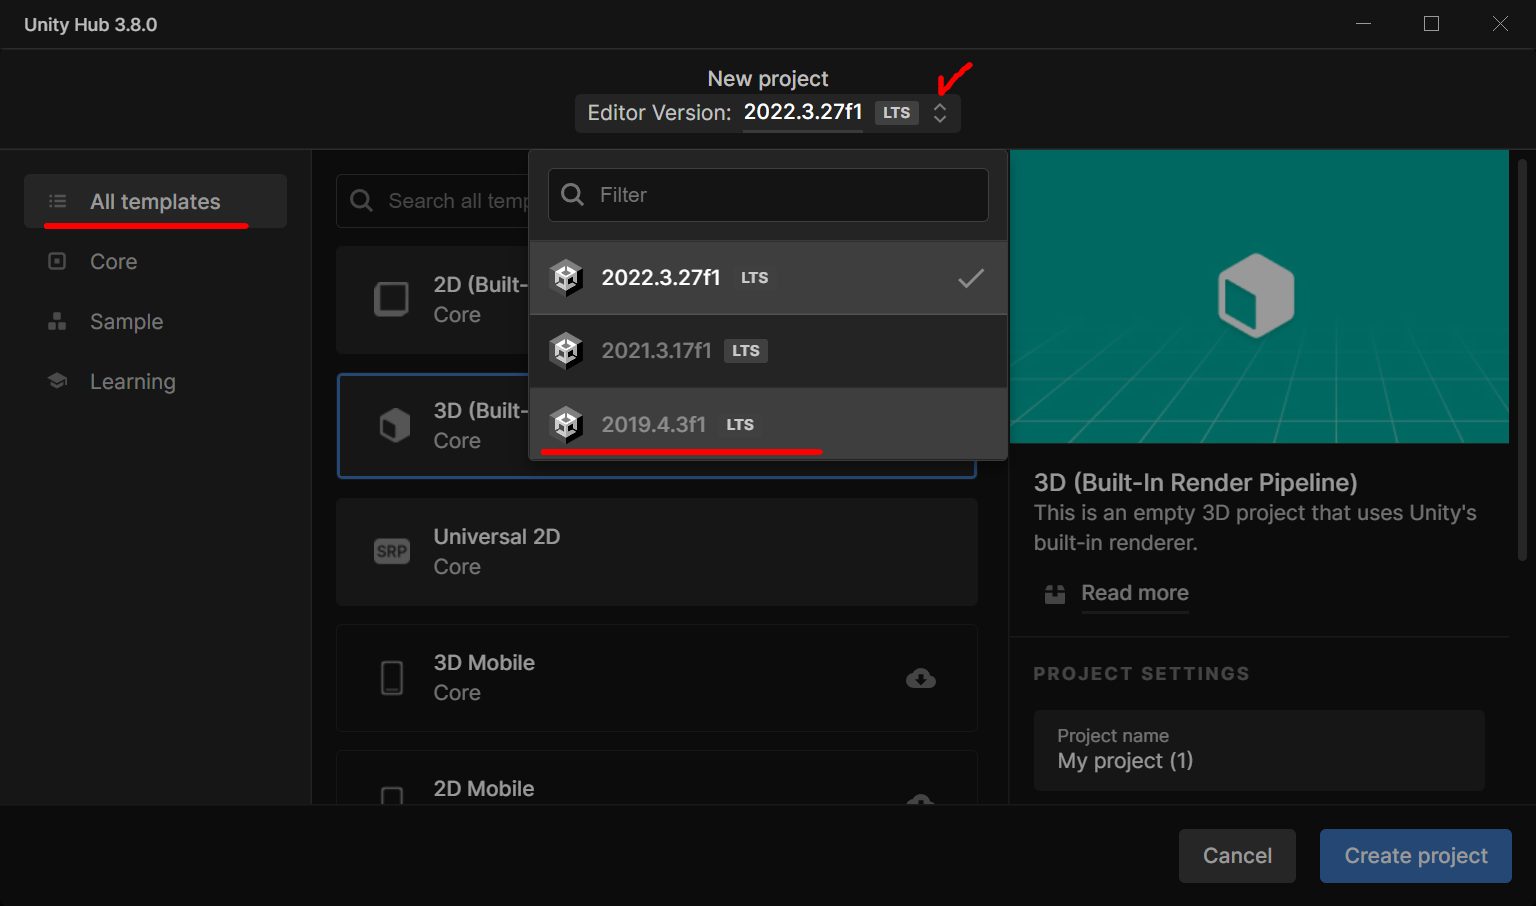Click the SRP icon of Universal 2D
Viewport: 1536px width, 906px height.
pos(392,551)
